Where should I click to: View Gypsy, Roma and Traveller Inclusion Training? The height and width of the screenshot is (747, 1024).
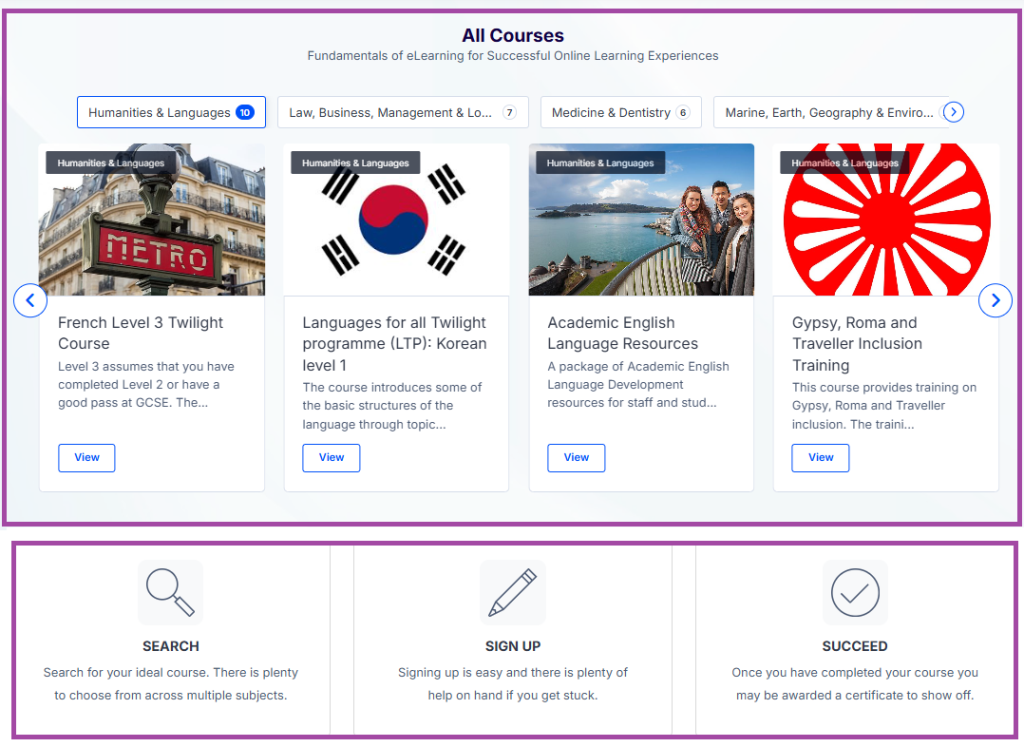click(820, 458)
